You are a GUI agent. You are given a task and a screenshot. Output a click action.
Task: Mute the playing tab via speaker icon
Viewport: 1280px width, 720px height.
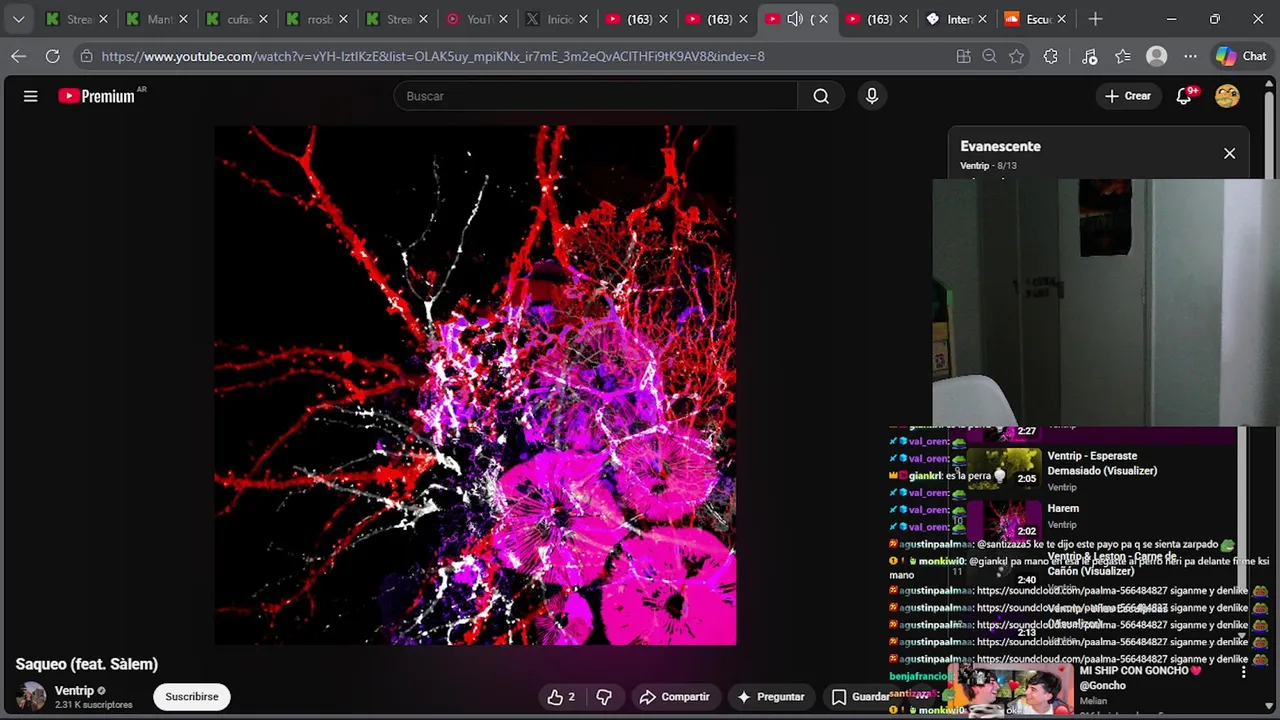[795, 19]
